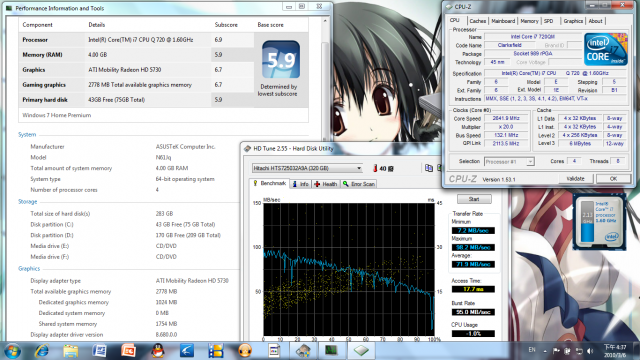Click the volume speaker tray icon
The width and height of the screenshot is (640, 360).
click(x=590, y=351)
